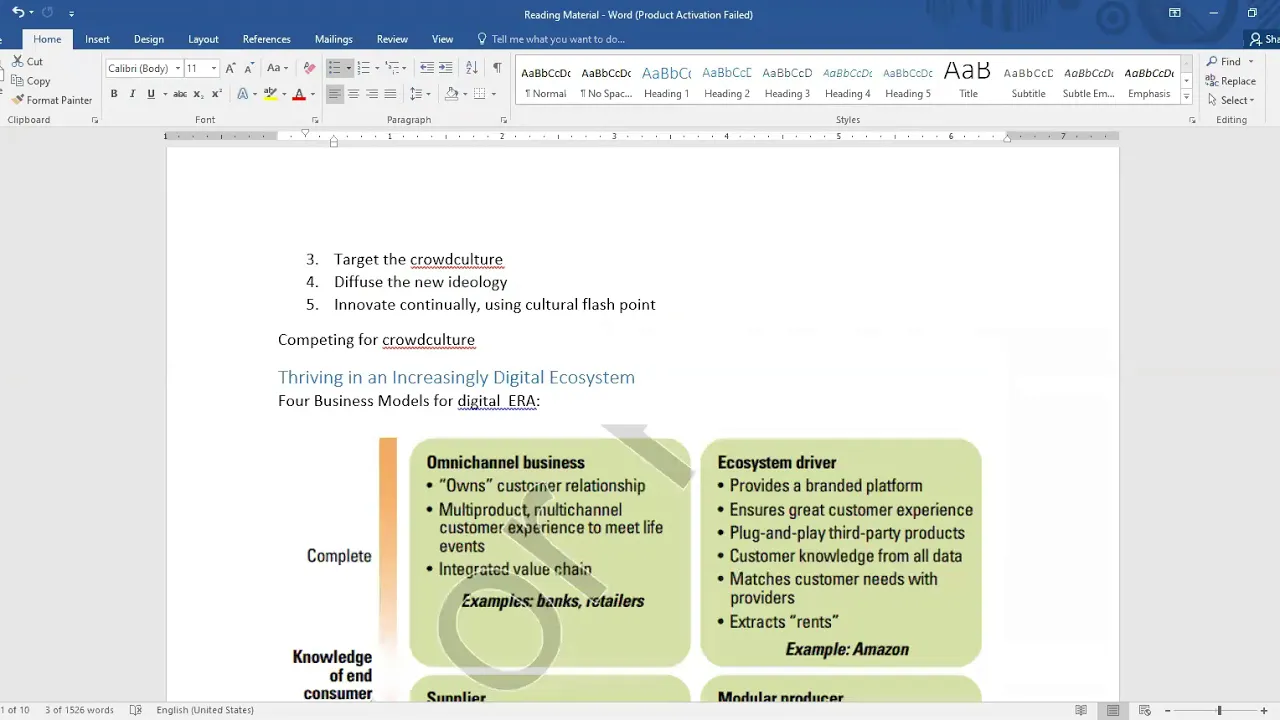Toggle the bullet list button
The width and height of the screenshot is (1280, 720).
[x=335, y=68]
